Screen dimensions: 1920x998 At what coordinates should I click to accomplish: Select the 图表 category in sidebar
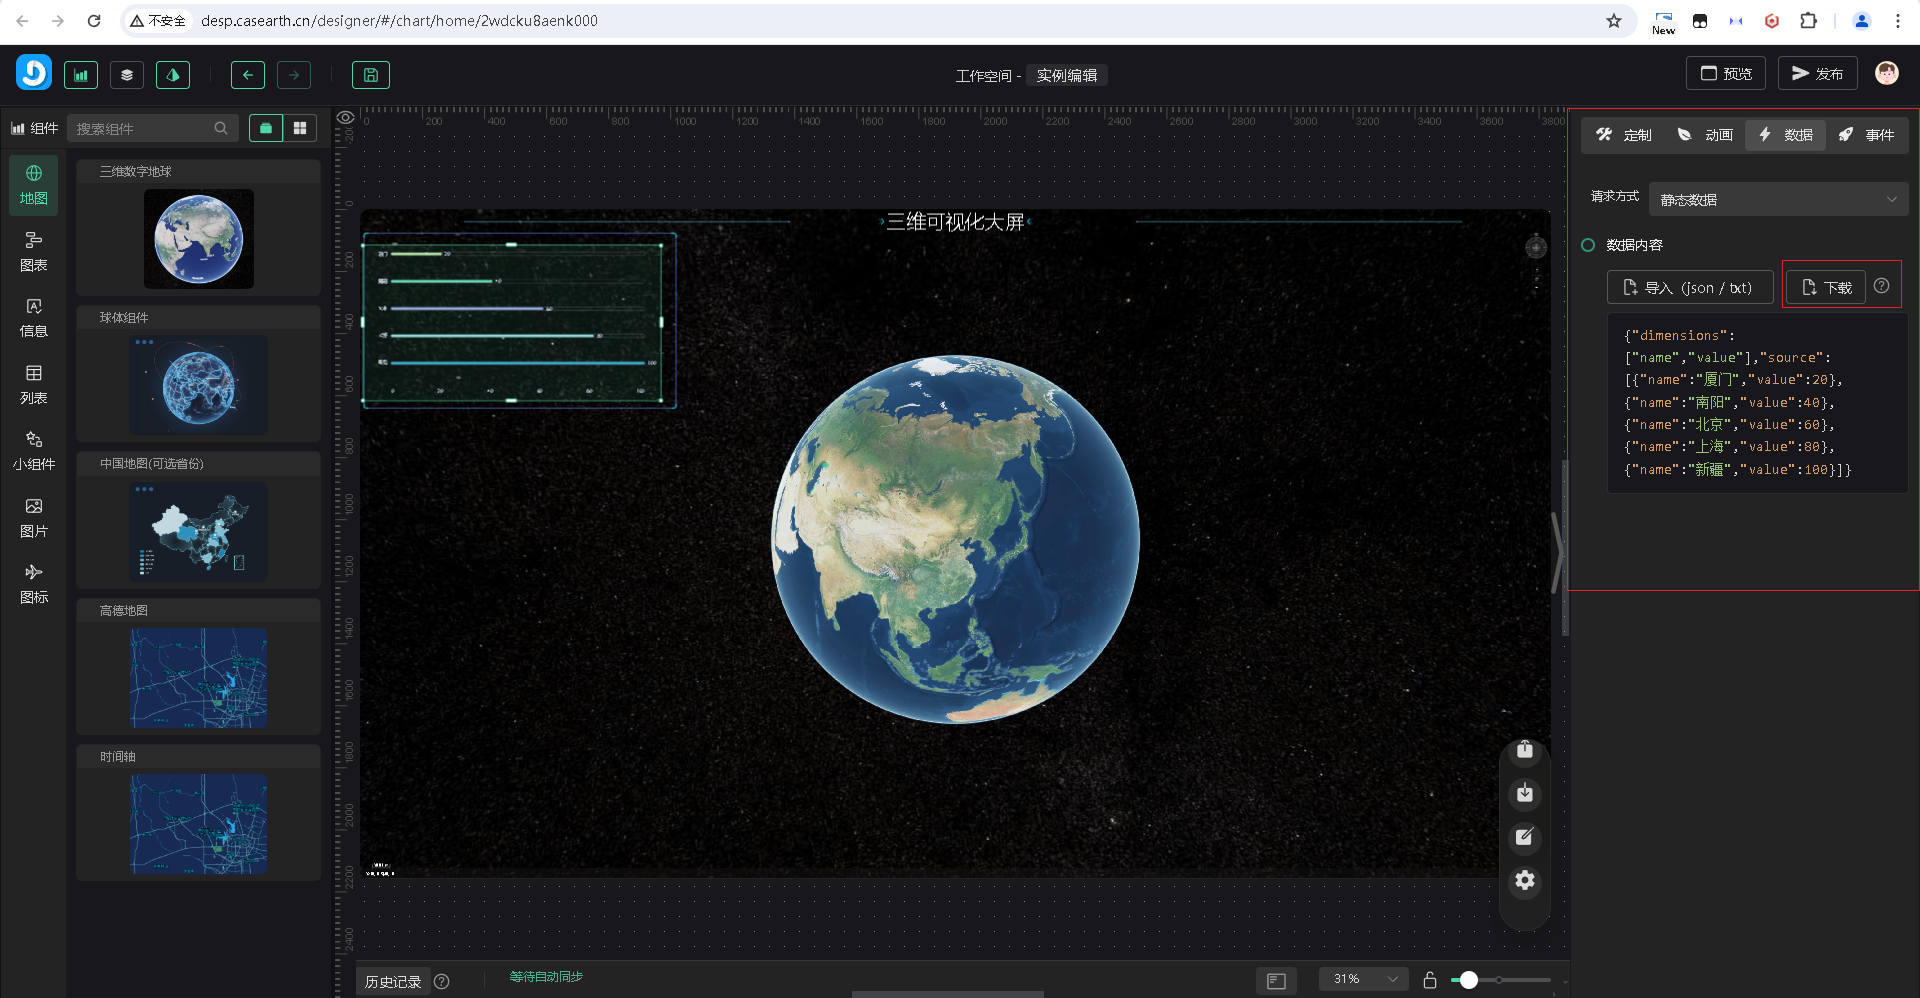(33, 251)
